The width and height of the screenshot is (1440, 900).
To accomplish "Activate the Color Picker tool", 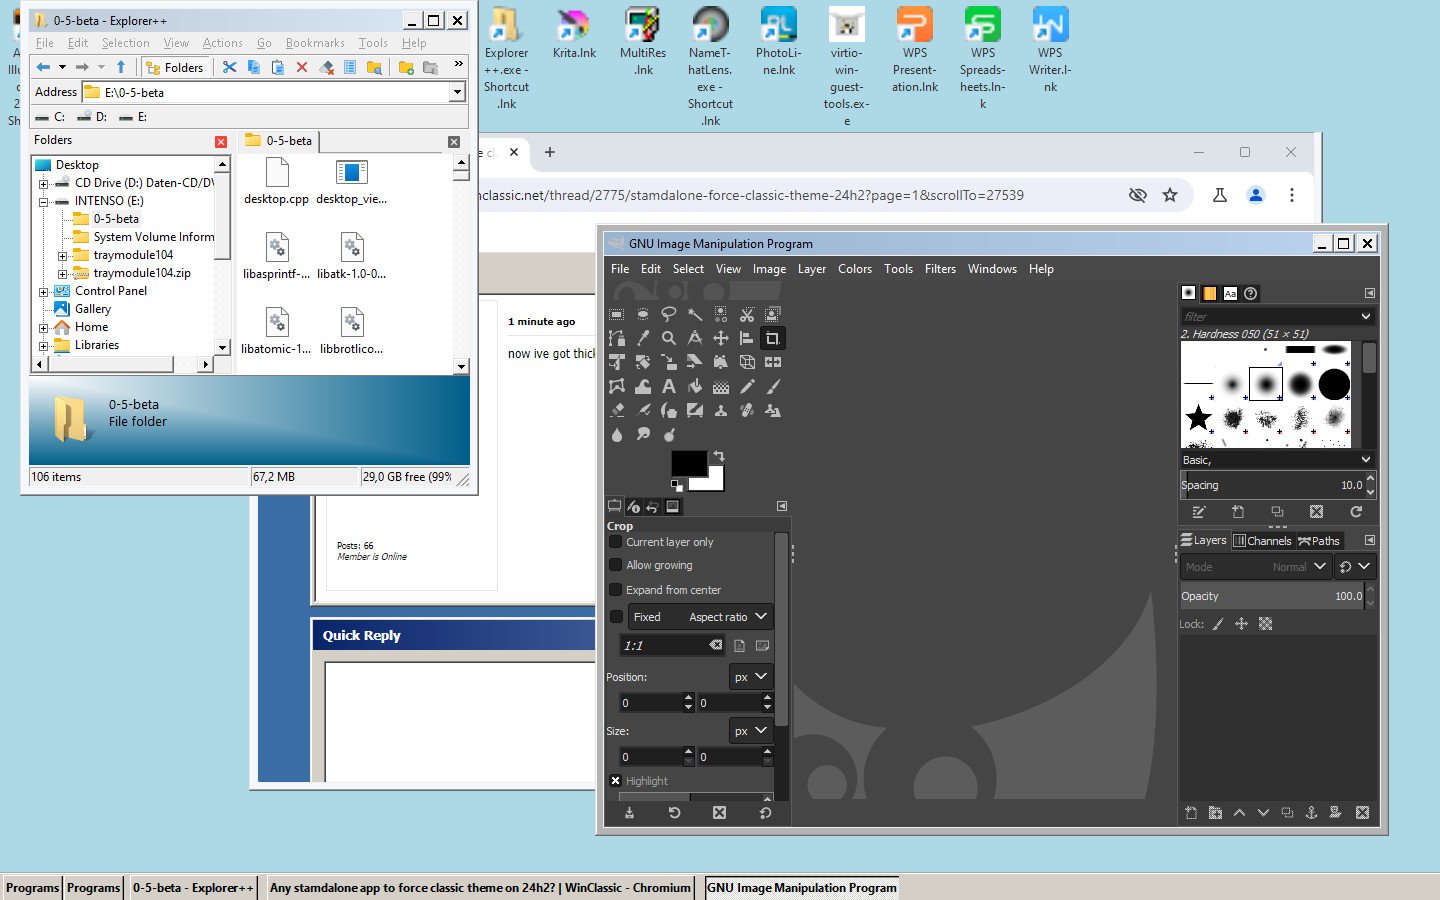I will (x=642, y=337).
